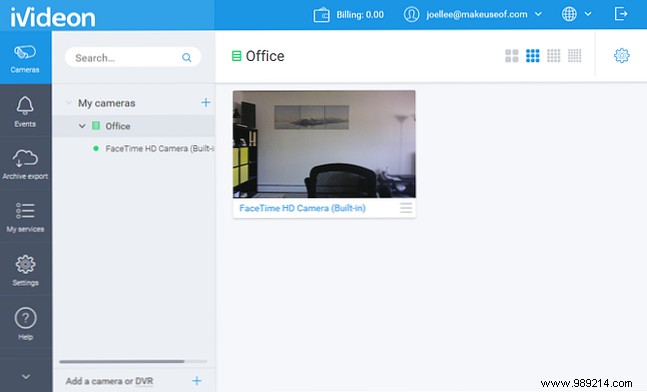The width and height of the screenshot is (647, 392).
Task: Click the iVideon logo
Action: [x=53, y=17]
